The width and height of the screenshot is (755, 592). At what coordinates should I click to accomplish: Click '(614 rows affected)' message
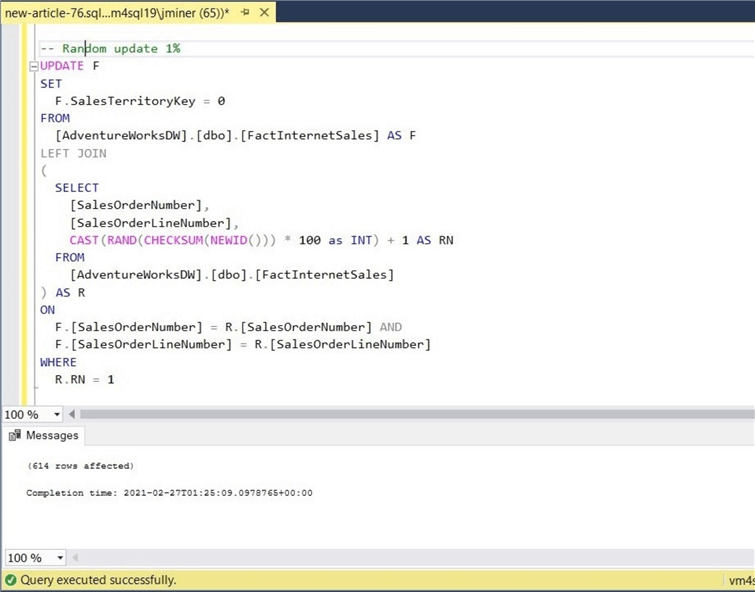80,466
